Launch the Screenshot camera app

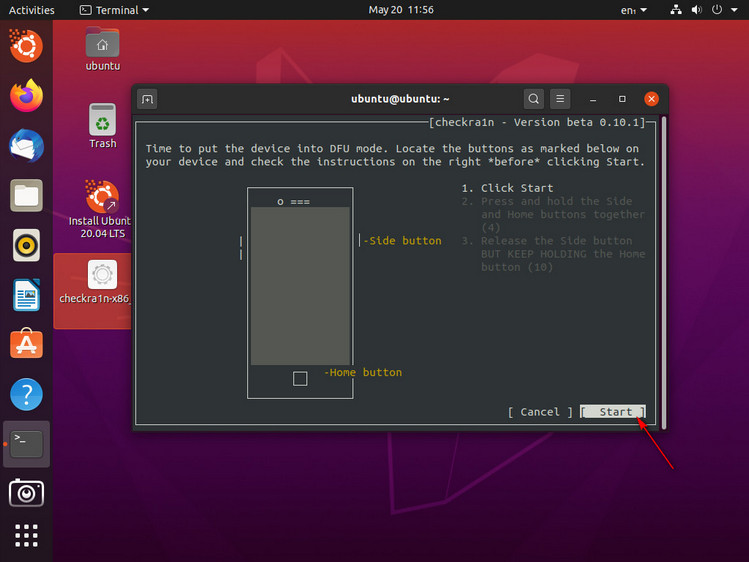[x=27, y=492]
